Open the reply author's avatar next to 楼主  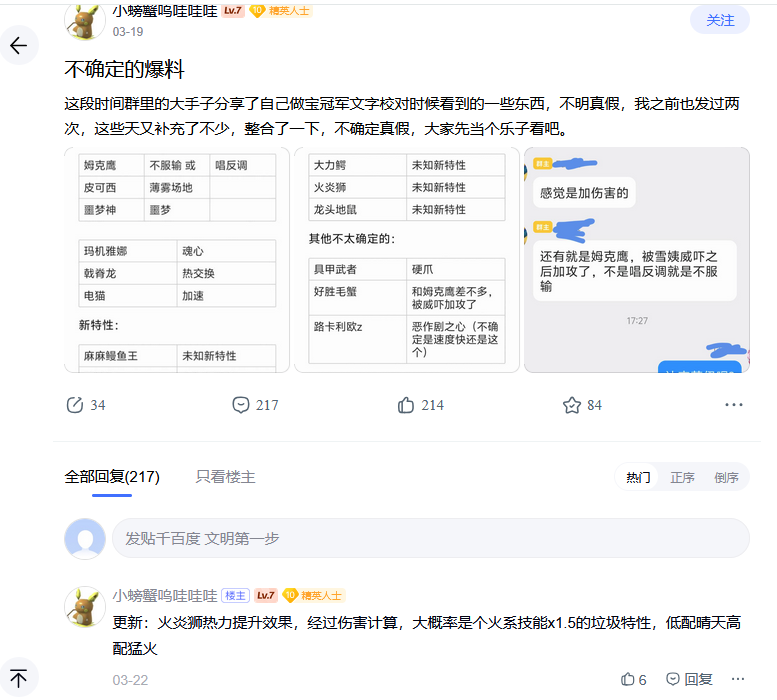[85, 607]
